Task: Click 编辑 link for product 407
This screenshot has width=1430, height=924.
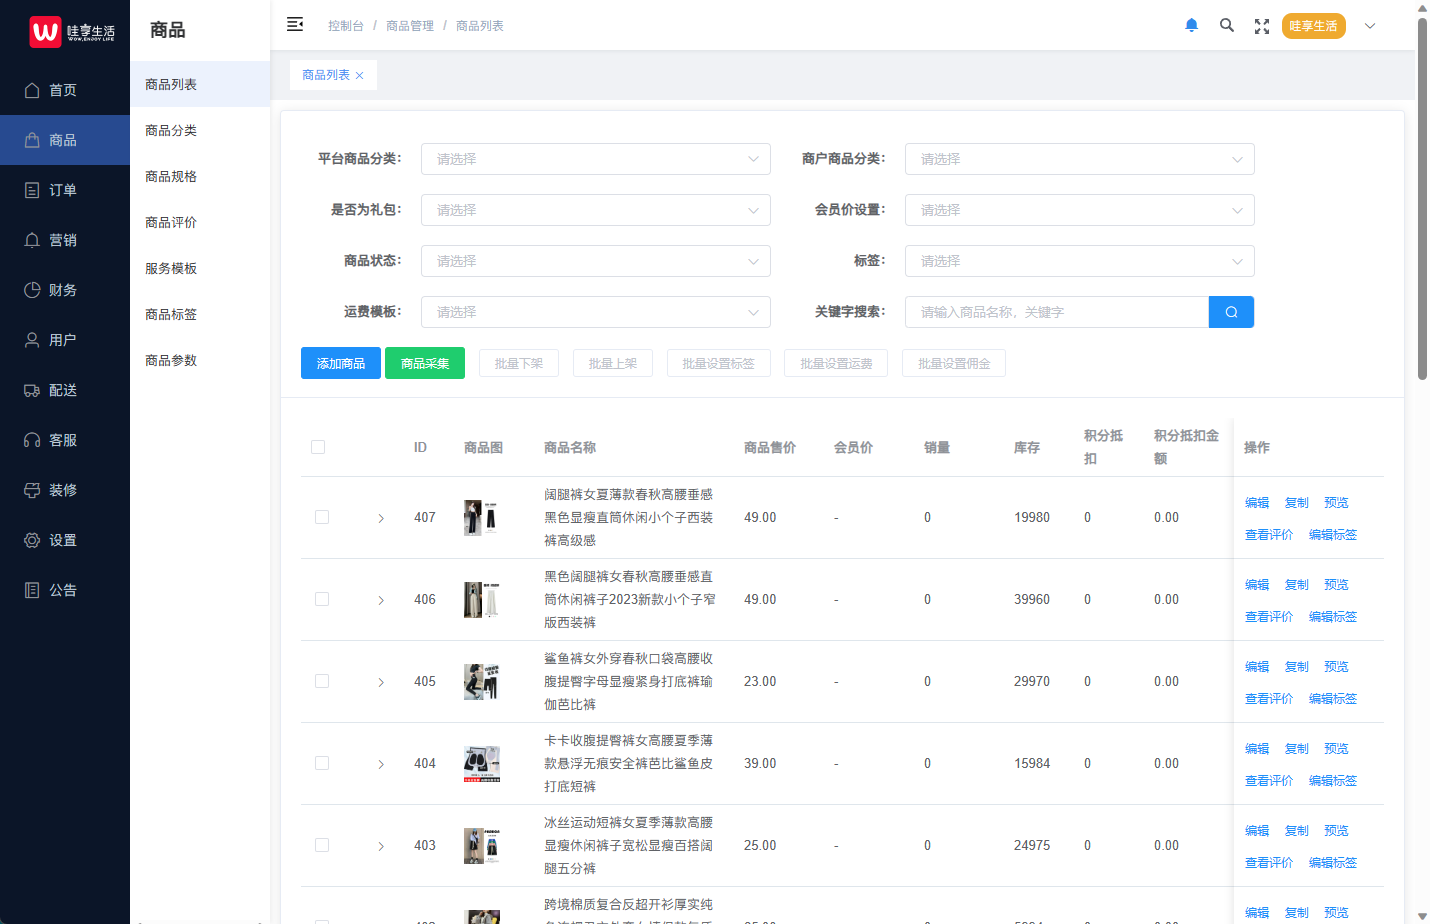Action: tap(1257, 503)
